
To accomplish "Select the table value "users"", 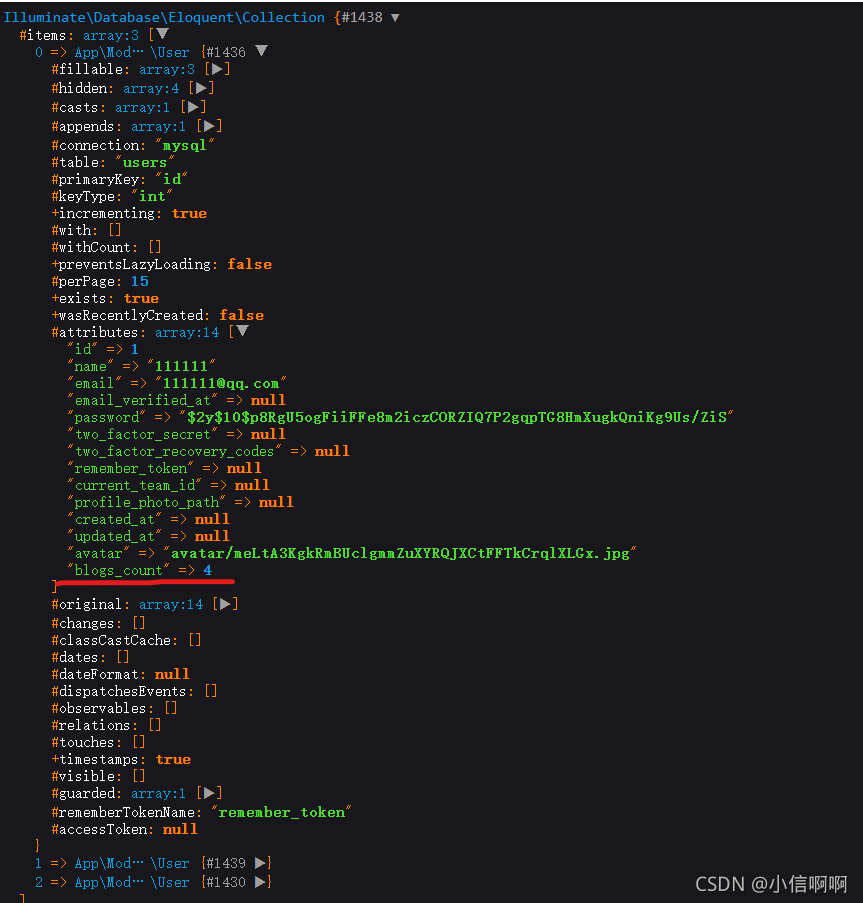I will [x=145, y=162].
